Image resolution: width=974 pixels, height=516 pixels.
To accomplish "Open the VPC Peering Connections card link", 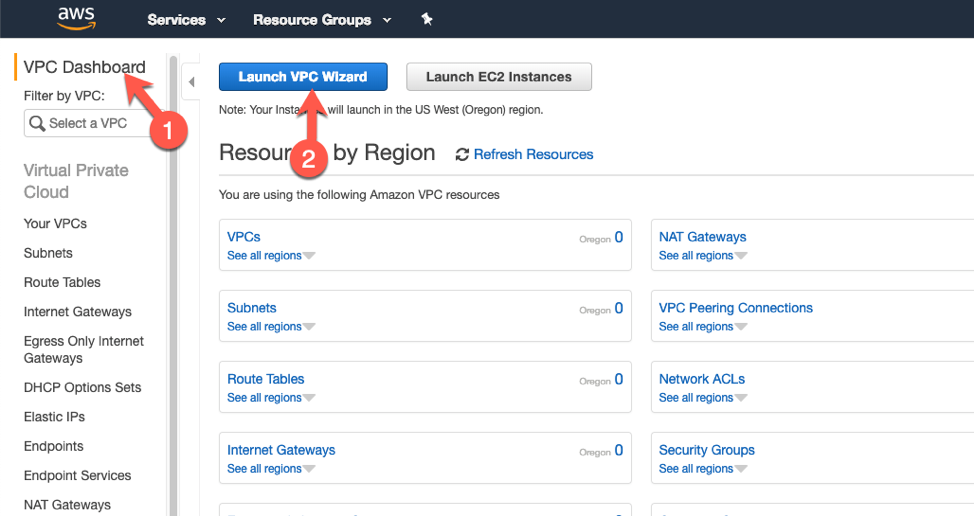I will (735, 308).
